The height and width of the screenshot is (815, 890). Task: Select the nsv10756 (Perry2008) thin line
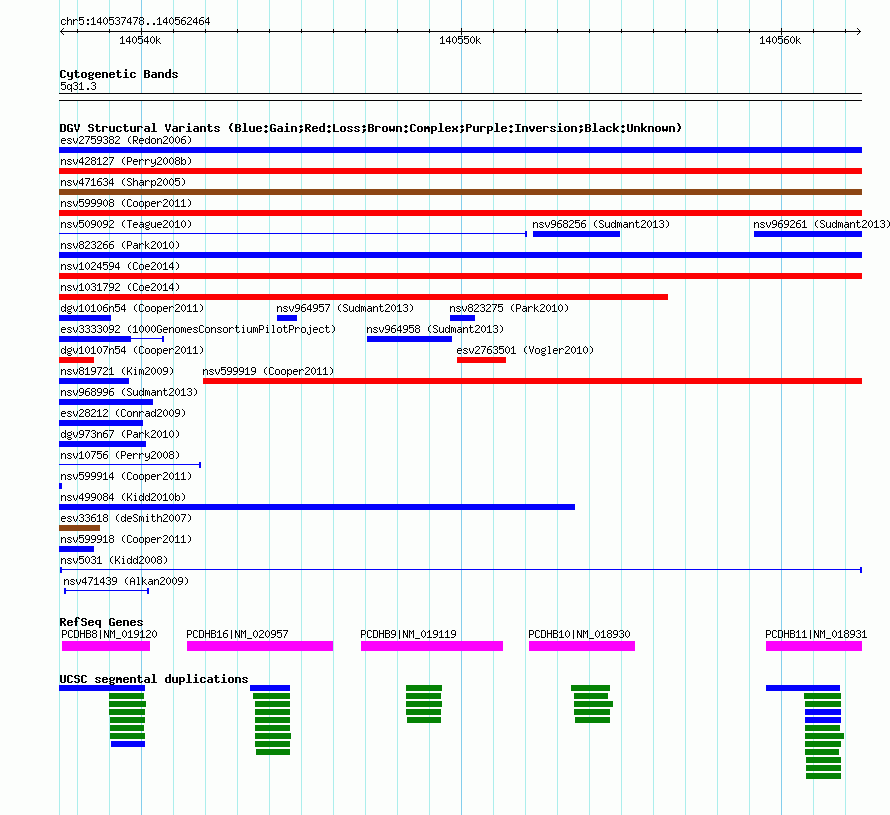pyautogui.click(x=130, y=465)
